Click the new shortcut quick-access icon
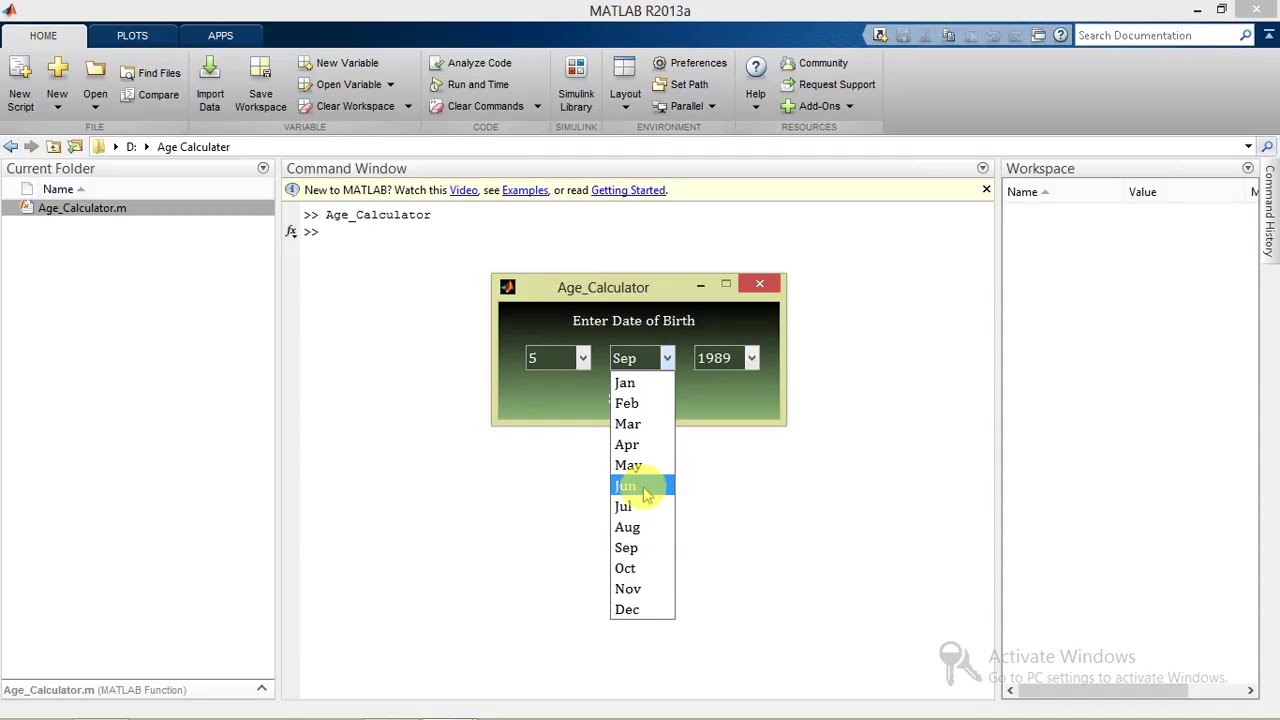This screenshot has width=1280, height=720. click(x=880, y=36)
